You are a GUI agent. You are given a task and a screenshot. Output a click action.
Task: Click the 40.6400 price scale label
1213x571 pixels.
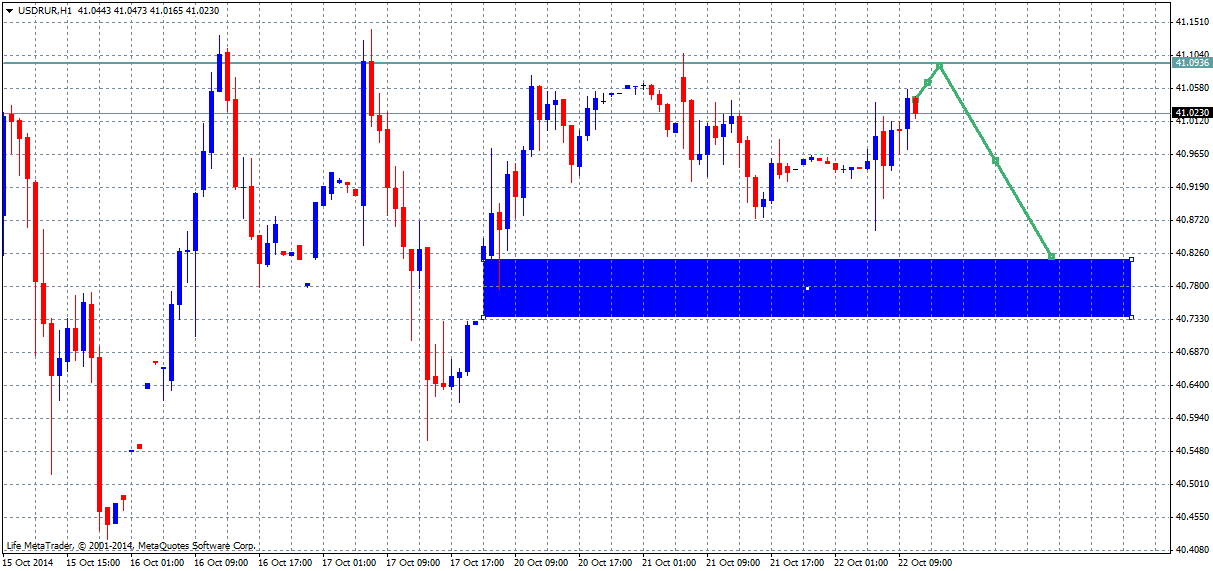(1192, 385)
